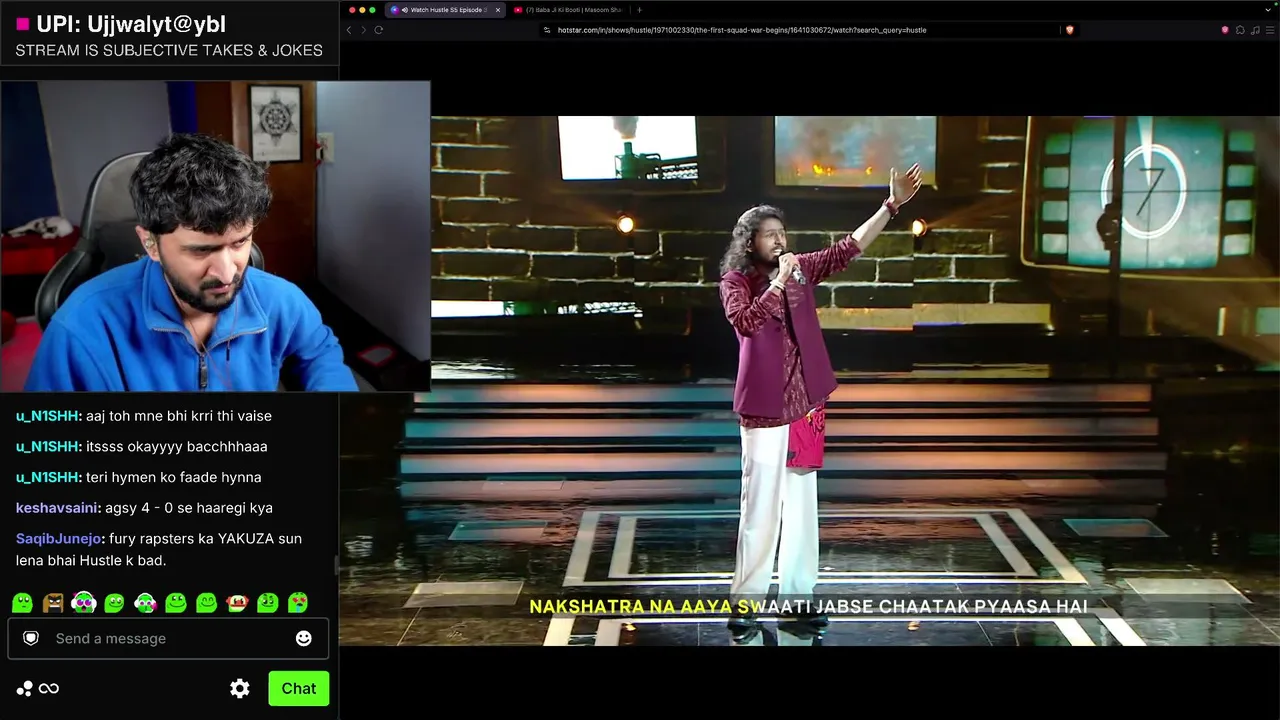Screen dimensions: 1280x720
Task: Choose the red-faced clown emote
Action: coord(237,603)
